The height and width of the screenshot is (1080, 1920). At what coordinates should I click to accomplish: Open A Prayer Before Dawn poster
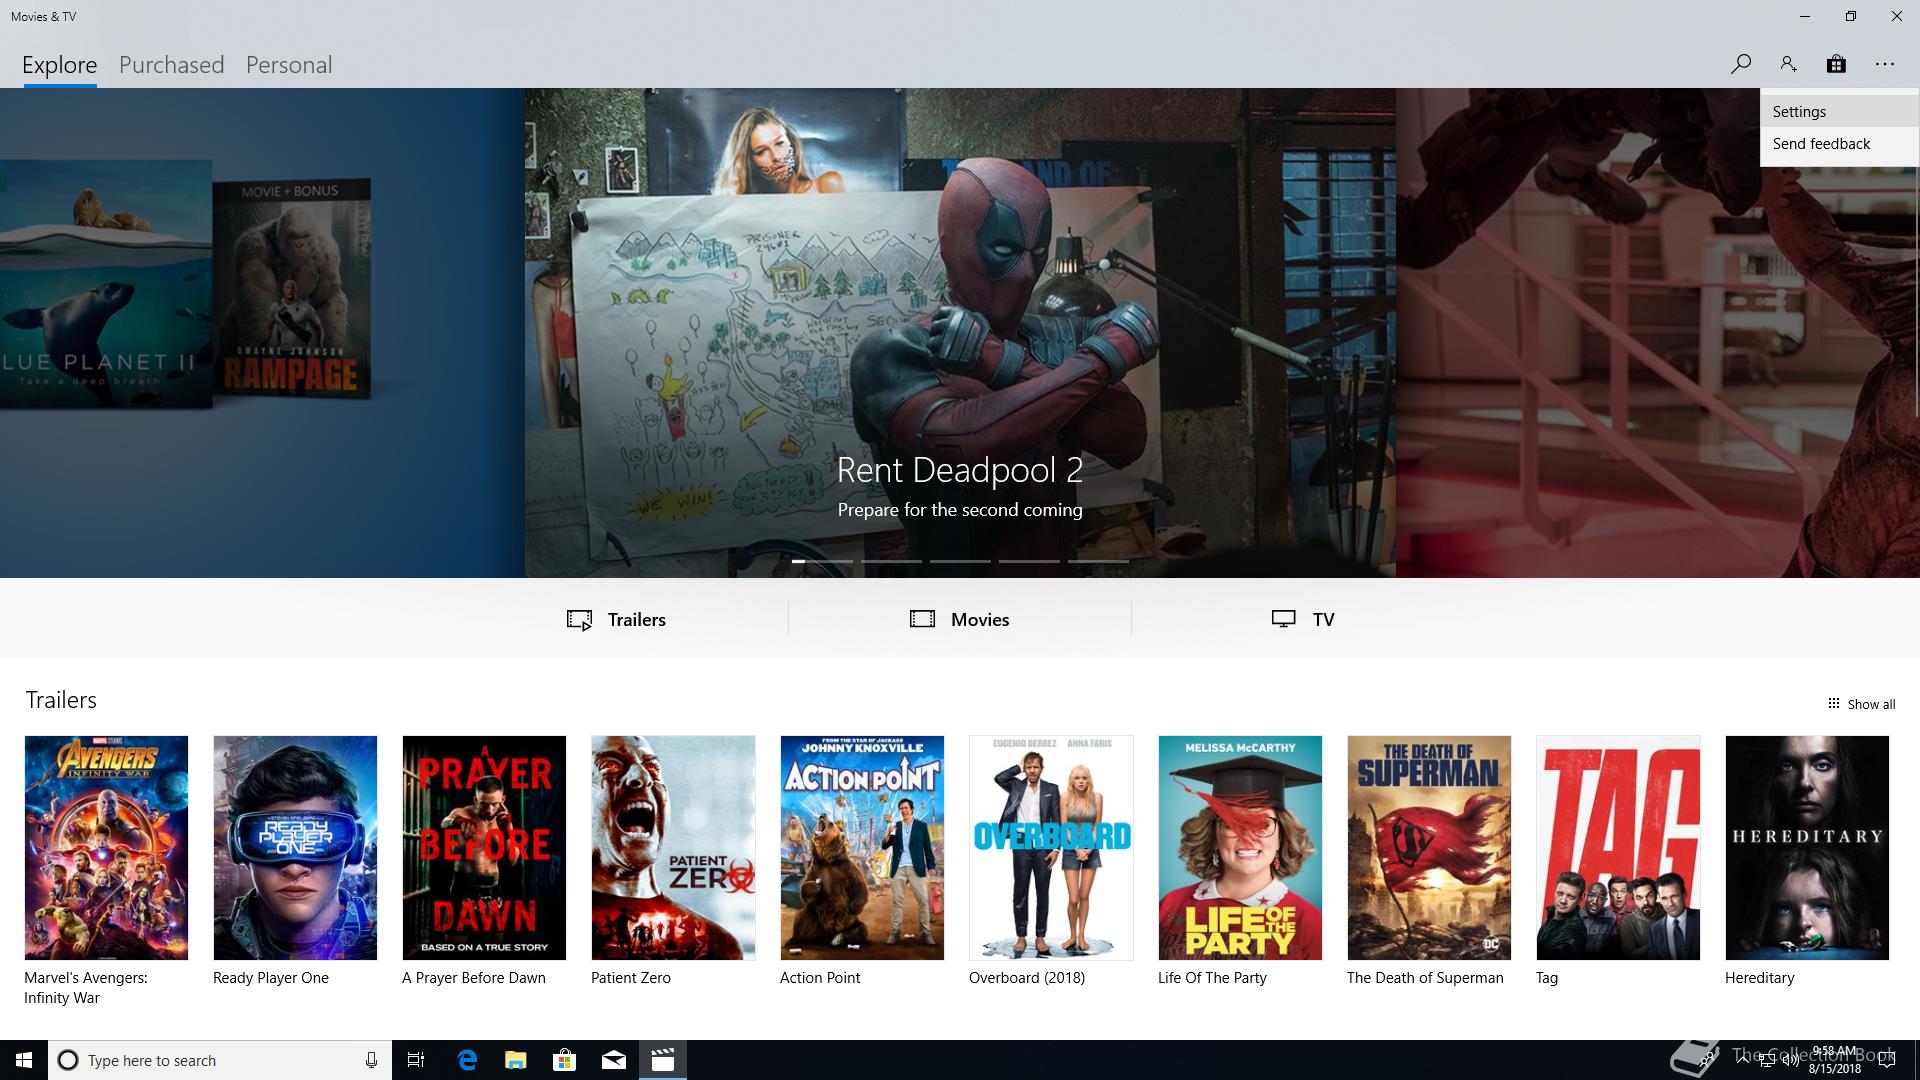484,848
